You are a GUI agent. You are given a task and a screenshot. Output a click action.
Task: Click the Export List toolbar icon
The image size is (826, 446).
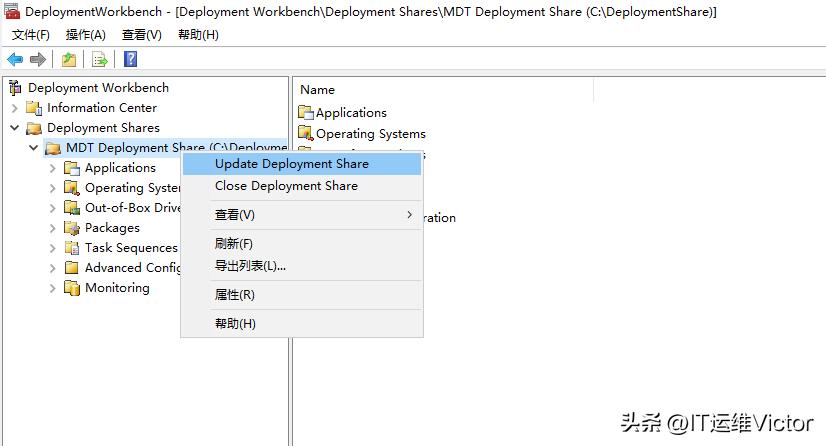(100, 59)
